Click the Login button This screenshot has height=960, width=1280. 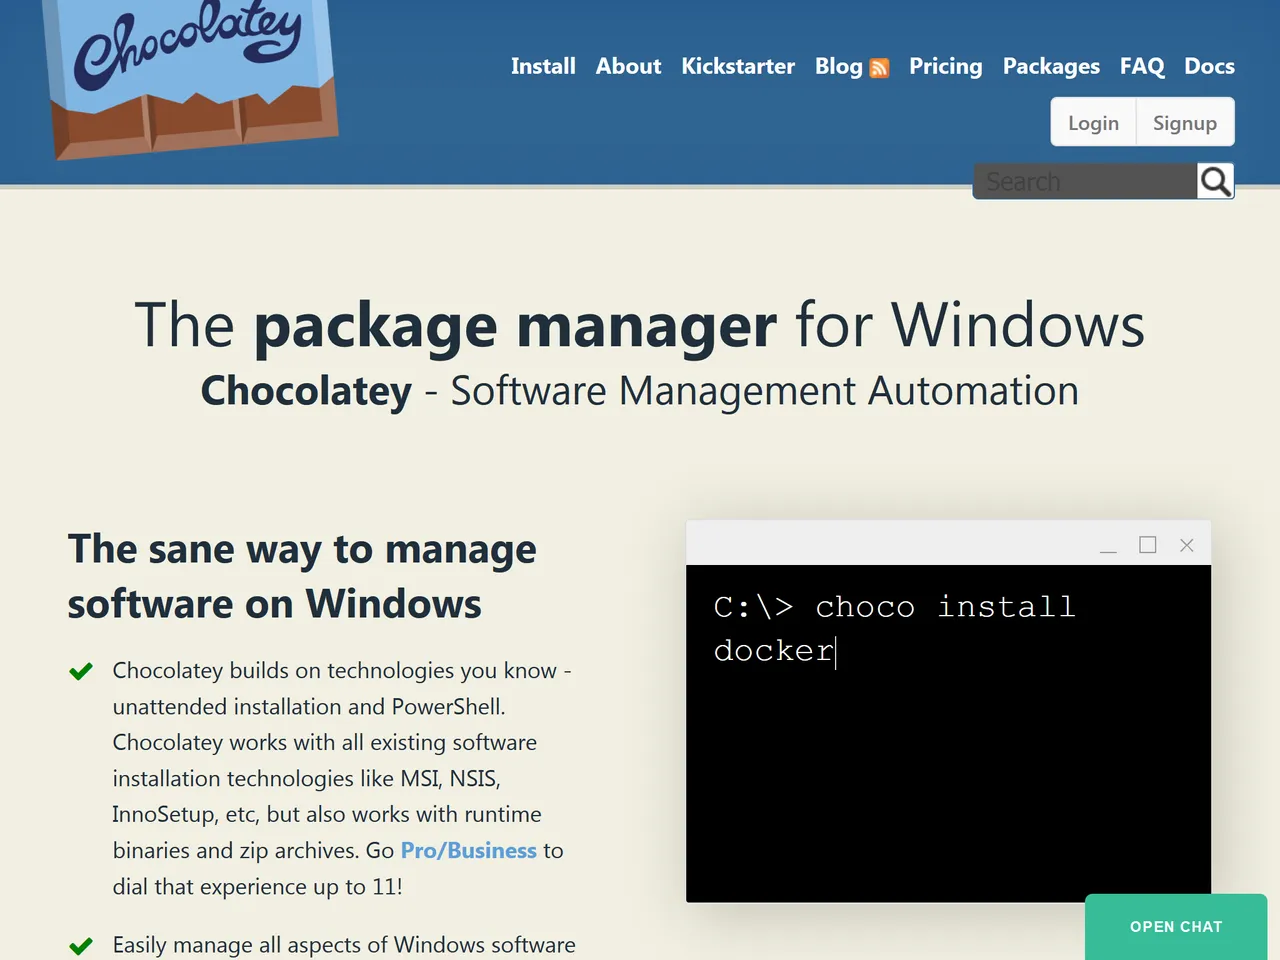[x=1093, y=122]
